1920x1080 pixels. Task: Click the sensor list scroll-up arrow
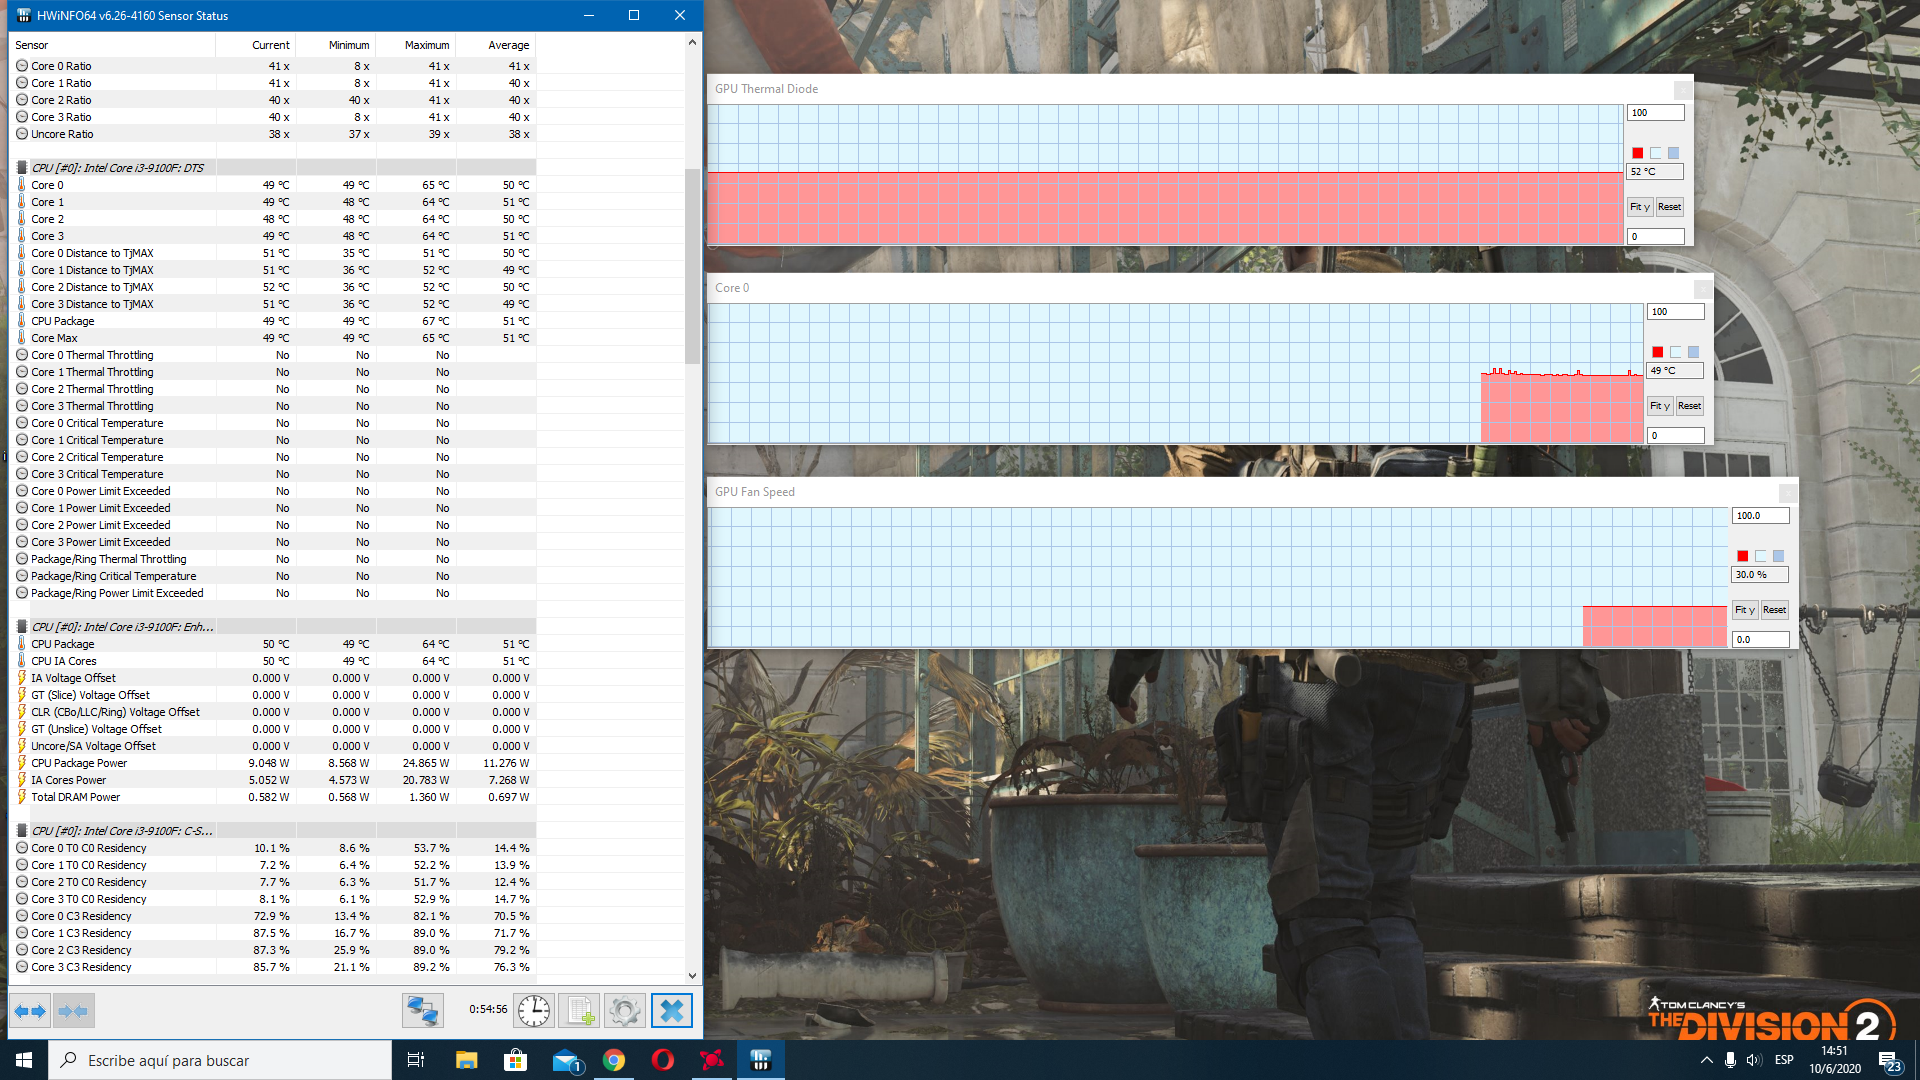[x=692, y=42]
